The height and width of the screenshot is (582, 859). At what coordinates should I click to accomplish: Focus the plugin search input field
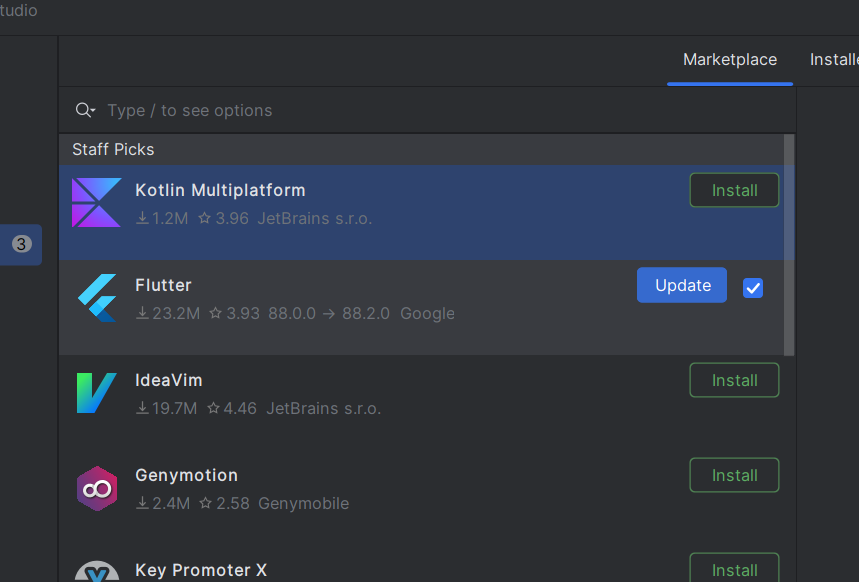pyautogui.click(x=400, y=110)
